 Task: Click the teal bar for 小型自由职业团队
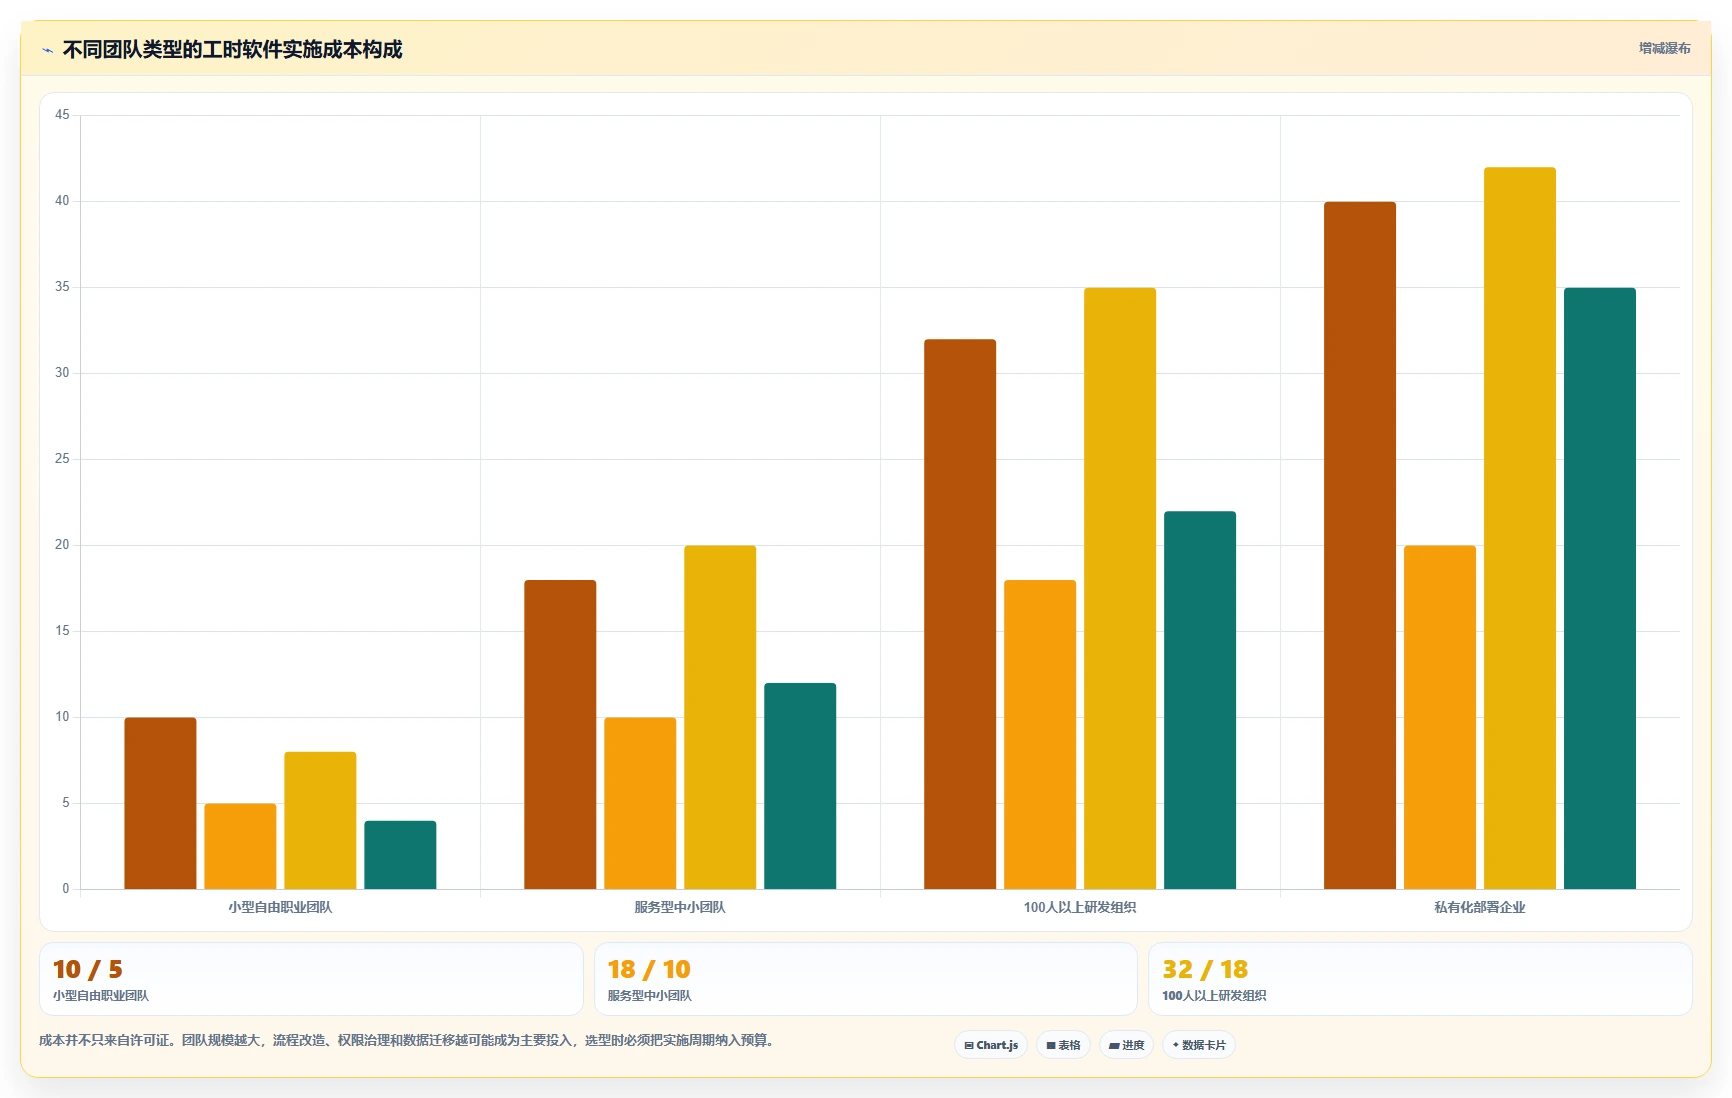point(400,855)
